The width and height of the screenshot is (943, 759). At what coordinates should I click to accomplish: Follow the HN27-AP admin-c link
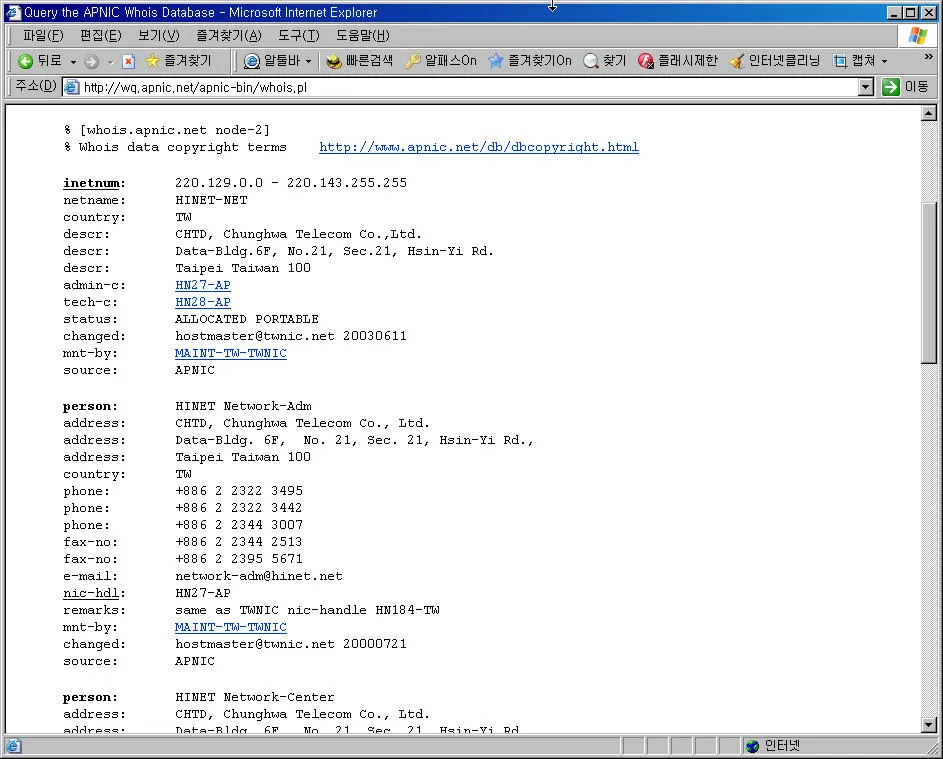pyautogui.click(x=202, y=285)
